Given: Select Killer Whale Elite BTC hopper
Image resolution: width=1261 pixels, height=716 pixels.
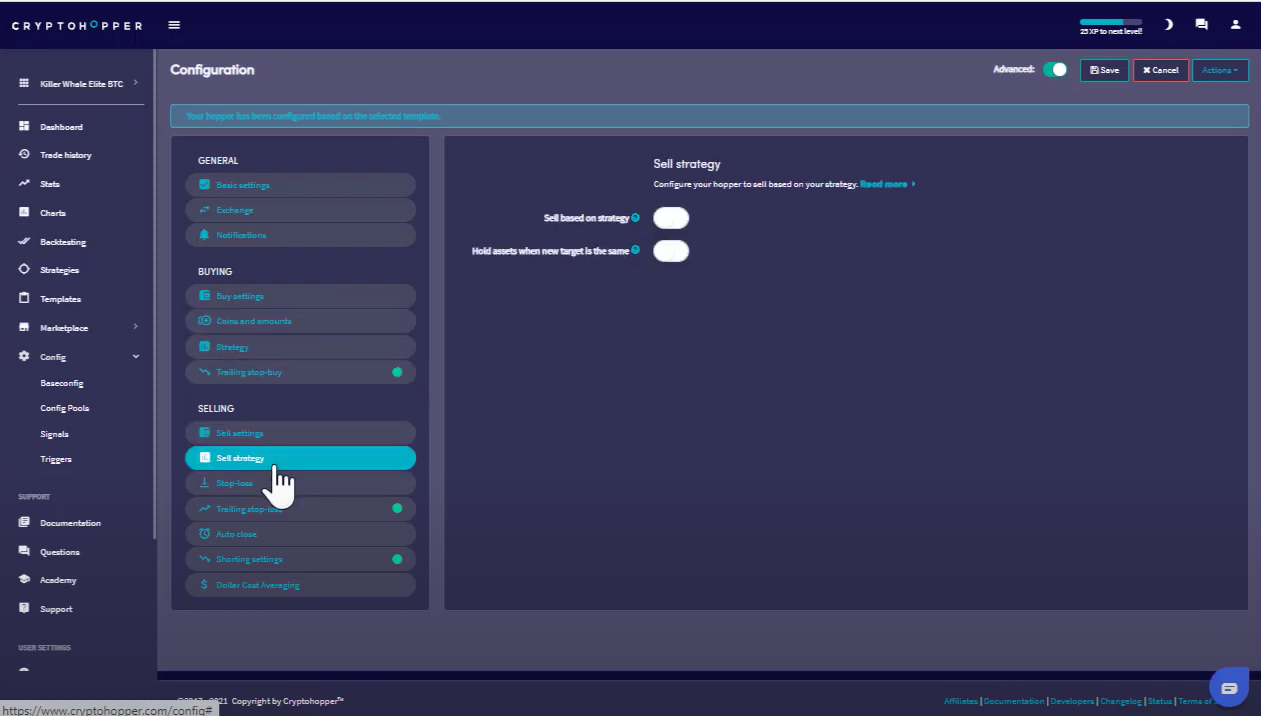Looking at the screenshot, I should pyautogui.click(x=80, y=84).
